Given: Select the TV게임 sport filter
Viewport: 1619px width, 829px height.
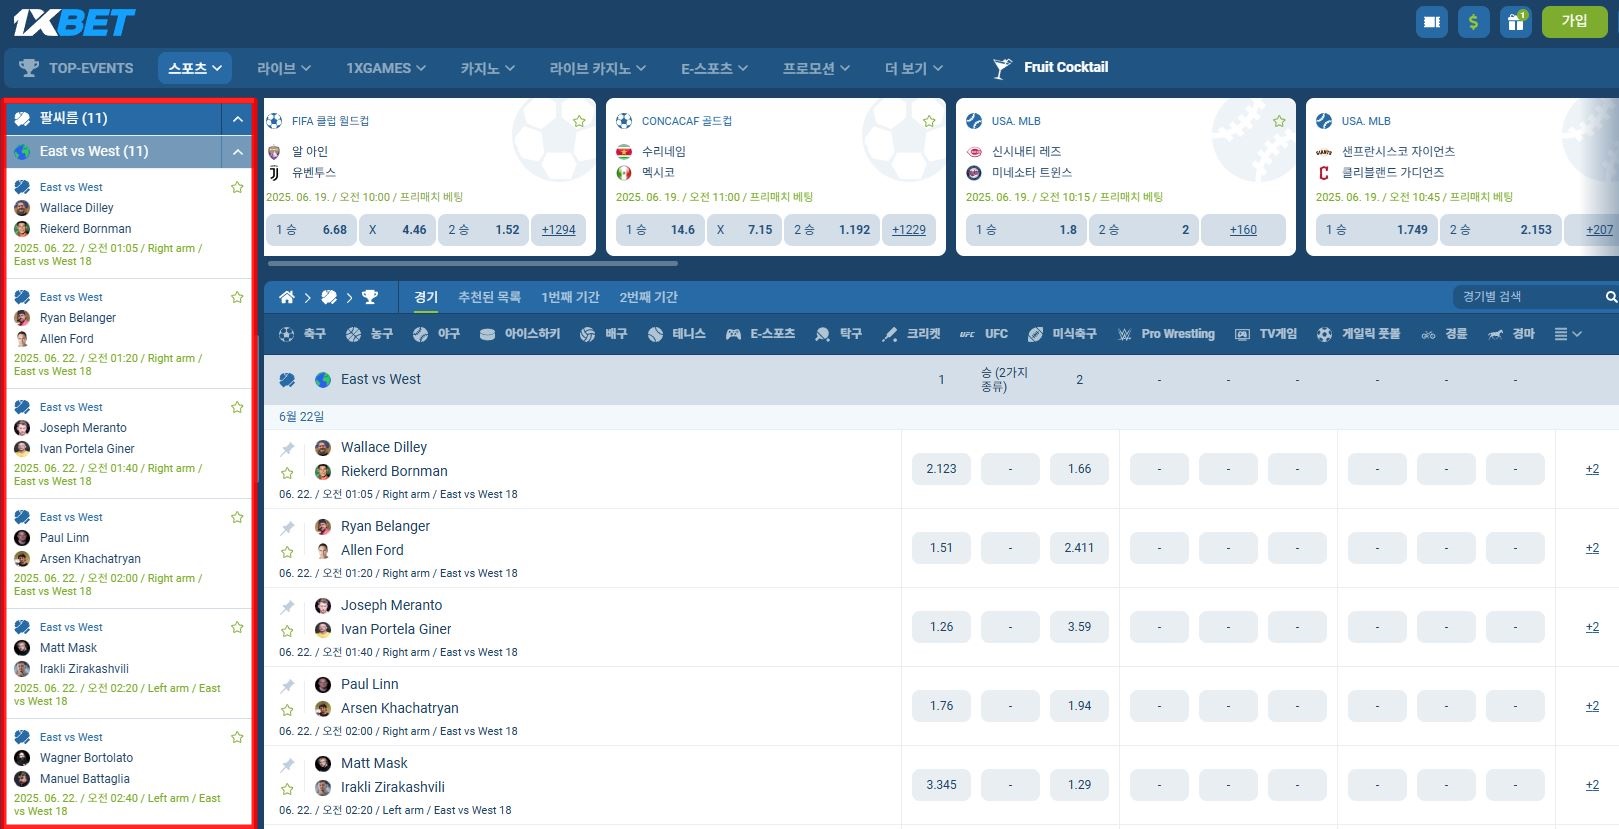Looking at the screenshot, I should (x=1266, y=334).
